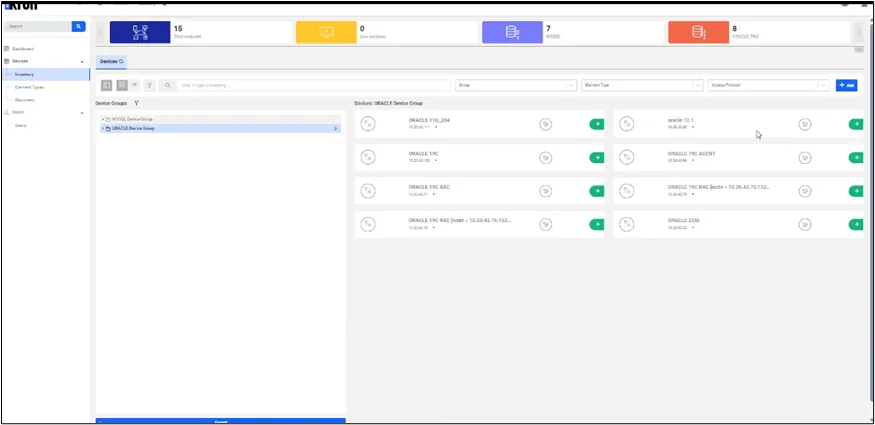The image size is (875, 425).
Task: Click the connection type icon on ORACLE 19C AGENT card
Action: coord(805,158)
